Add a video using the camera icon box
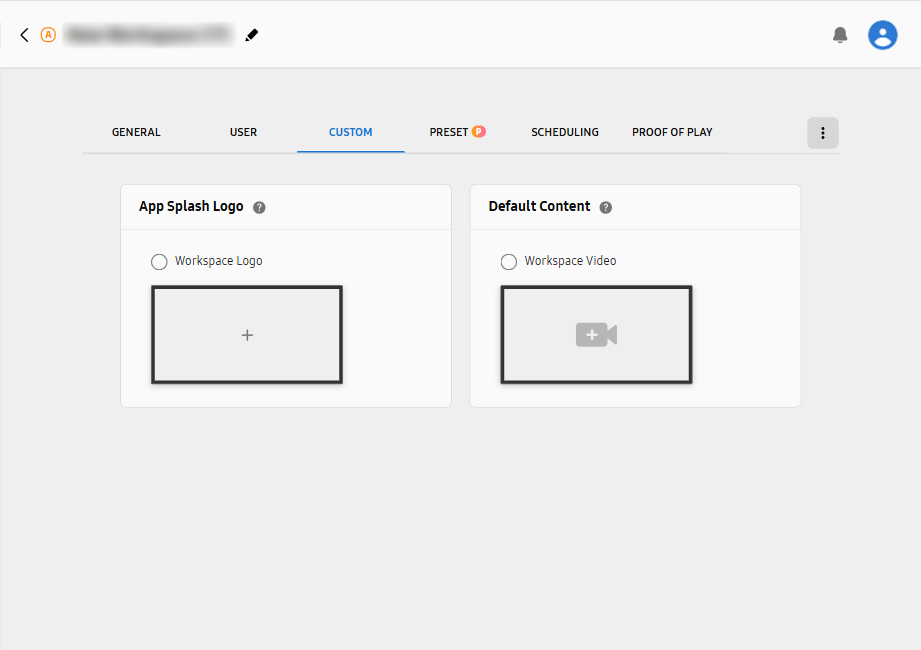The height and width of the screenshot is (650, 921). tap(596, 335)
